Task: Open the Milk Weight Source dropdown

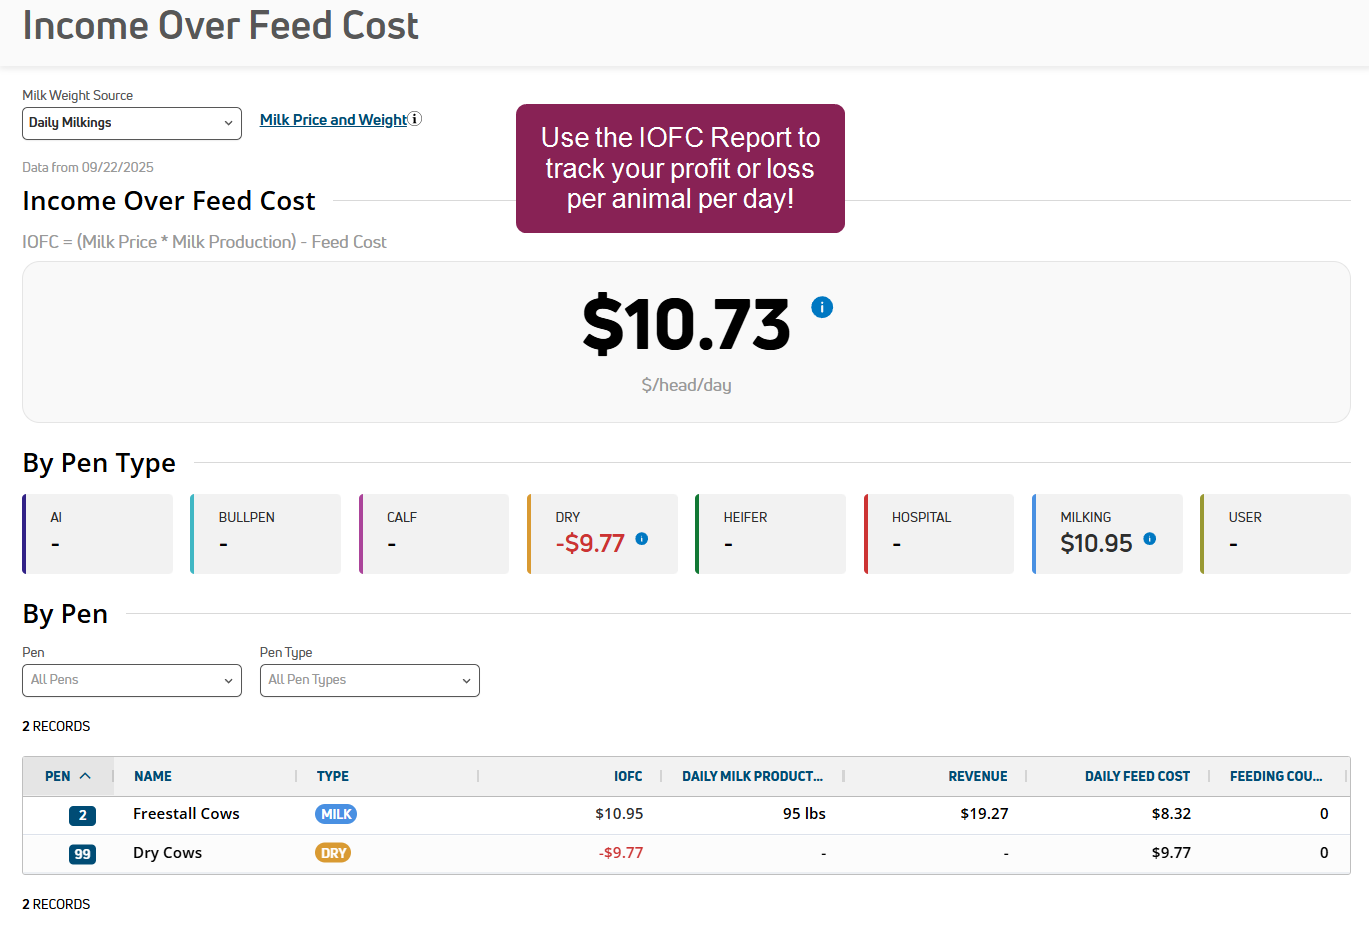Action: tap(132, 123)
